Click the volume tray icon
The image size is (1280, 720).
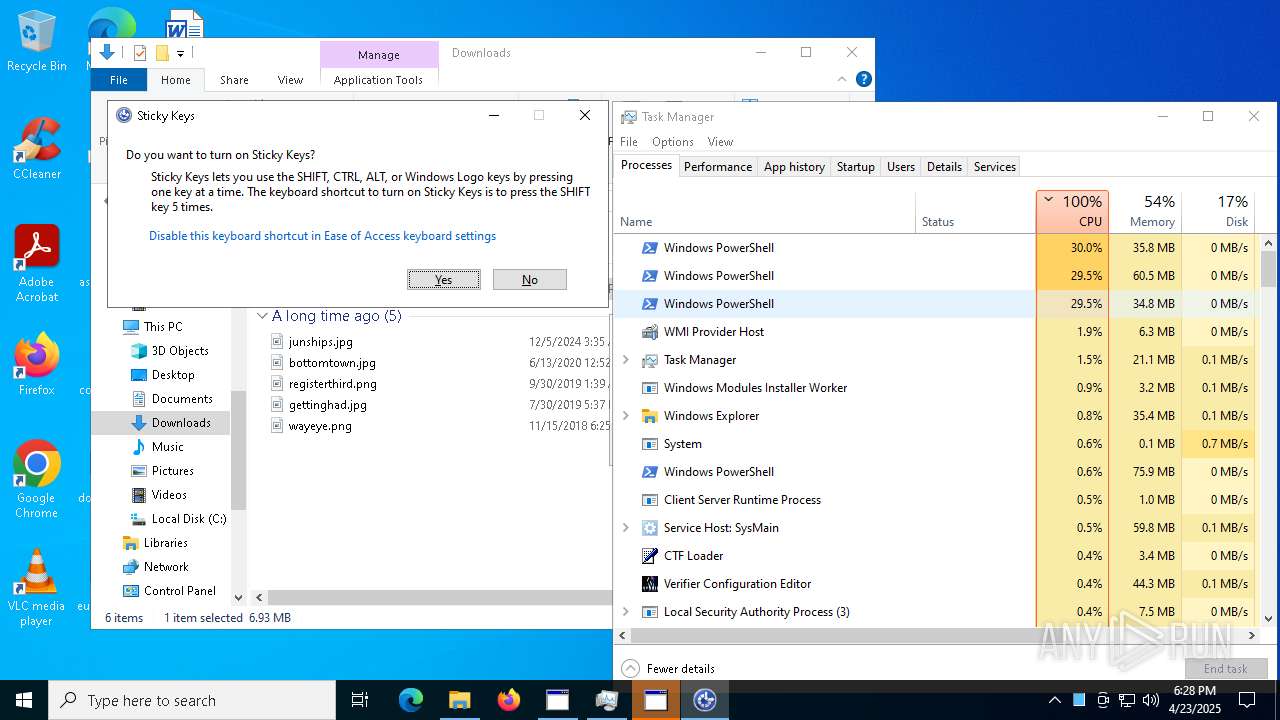1150,700
